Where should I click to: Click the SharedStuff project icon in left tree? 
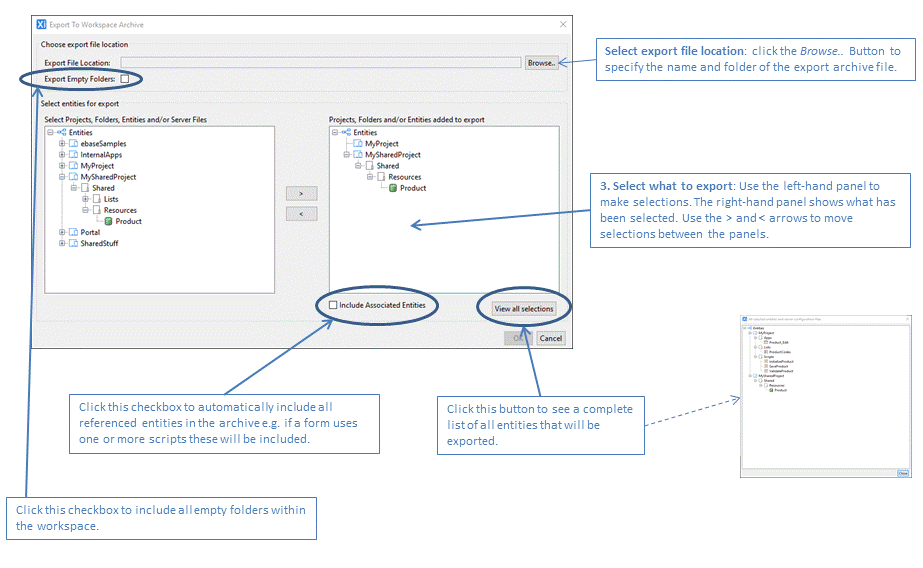[73, 243]
